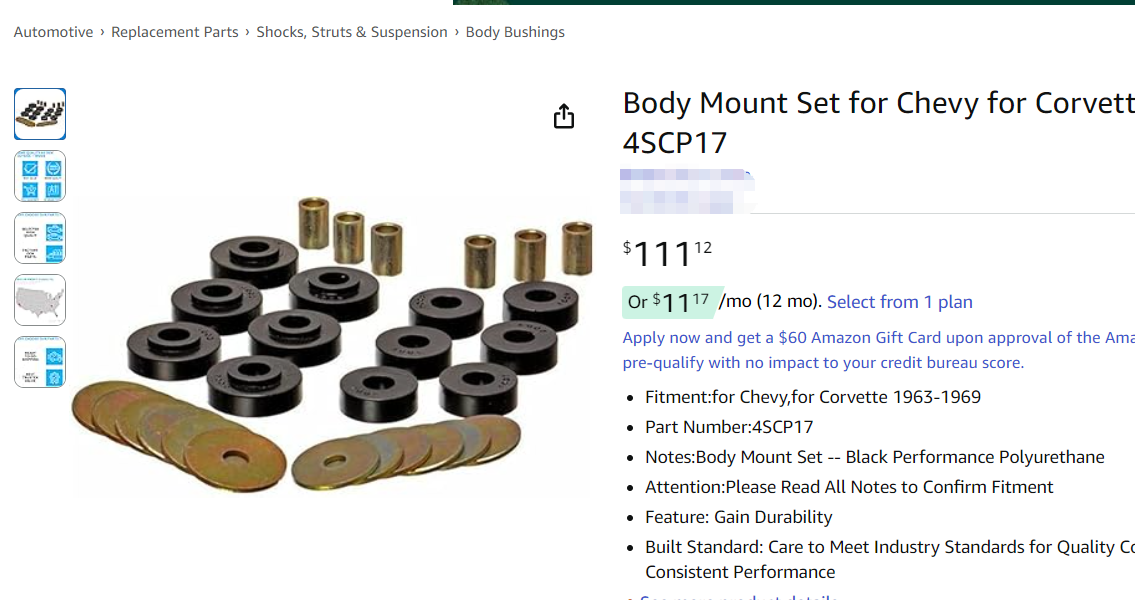Go to Replacement Parts breadcrumb
The height and width of the screenshot is (600, 1135).
pos(174,32)
